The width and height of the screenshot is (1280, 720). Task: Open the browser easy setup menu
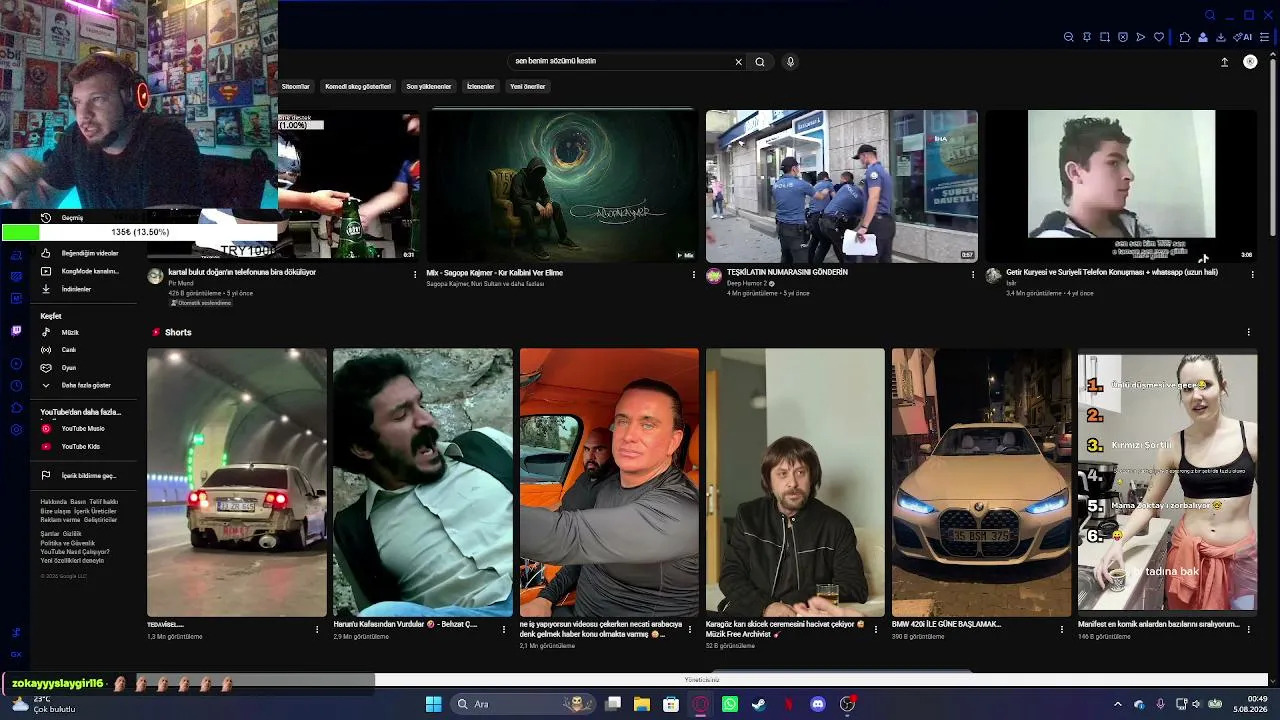click(x=1264, y=37)
